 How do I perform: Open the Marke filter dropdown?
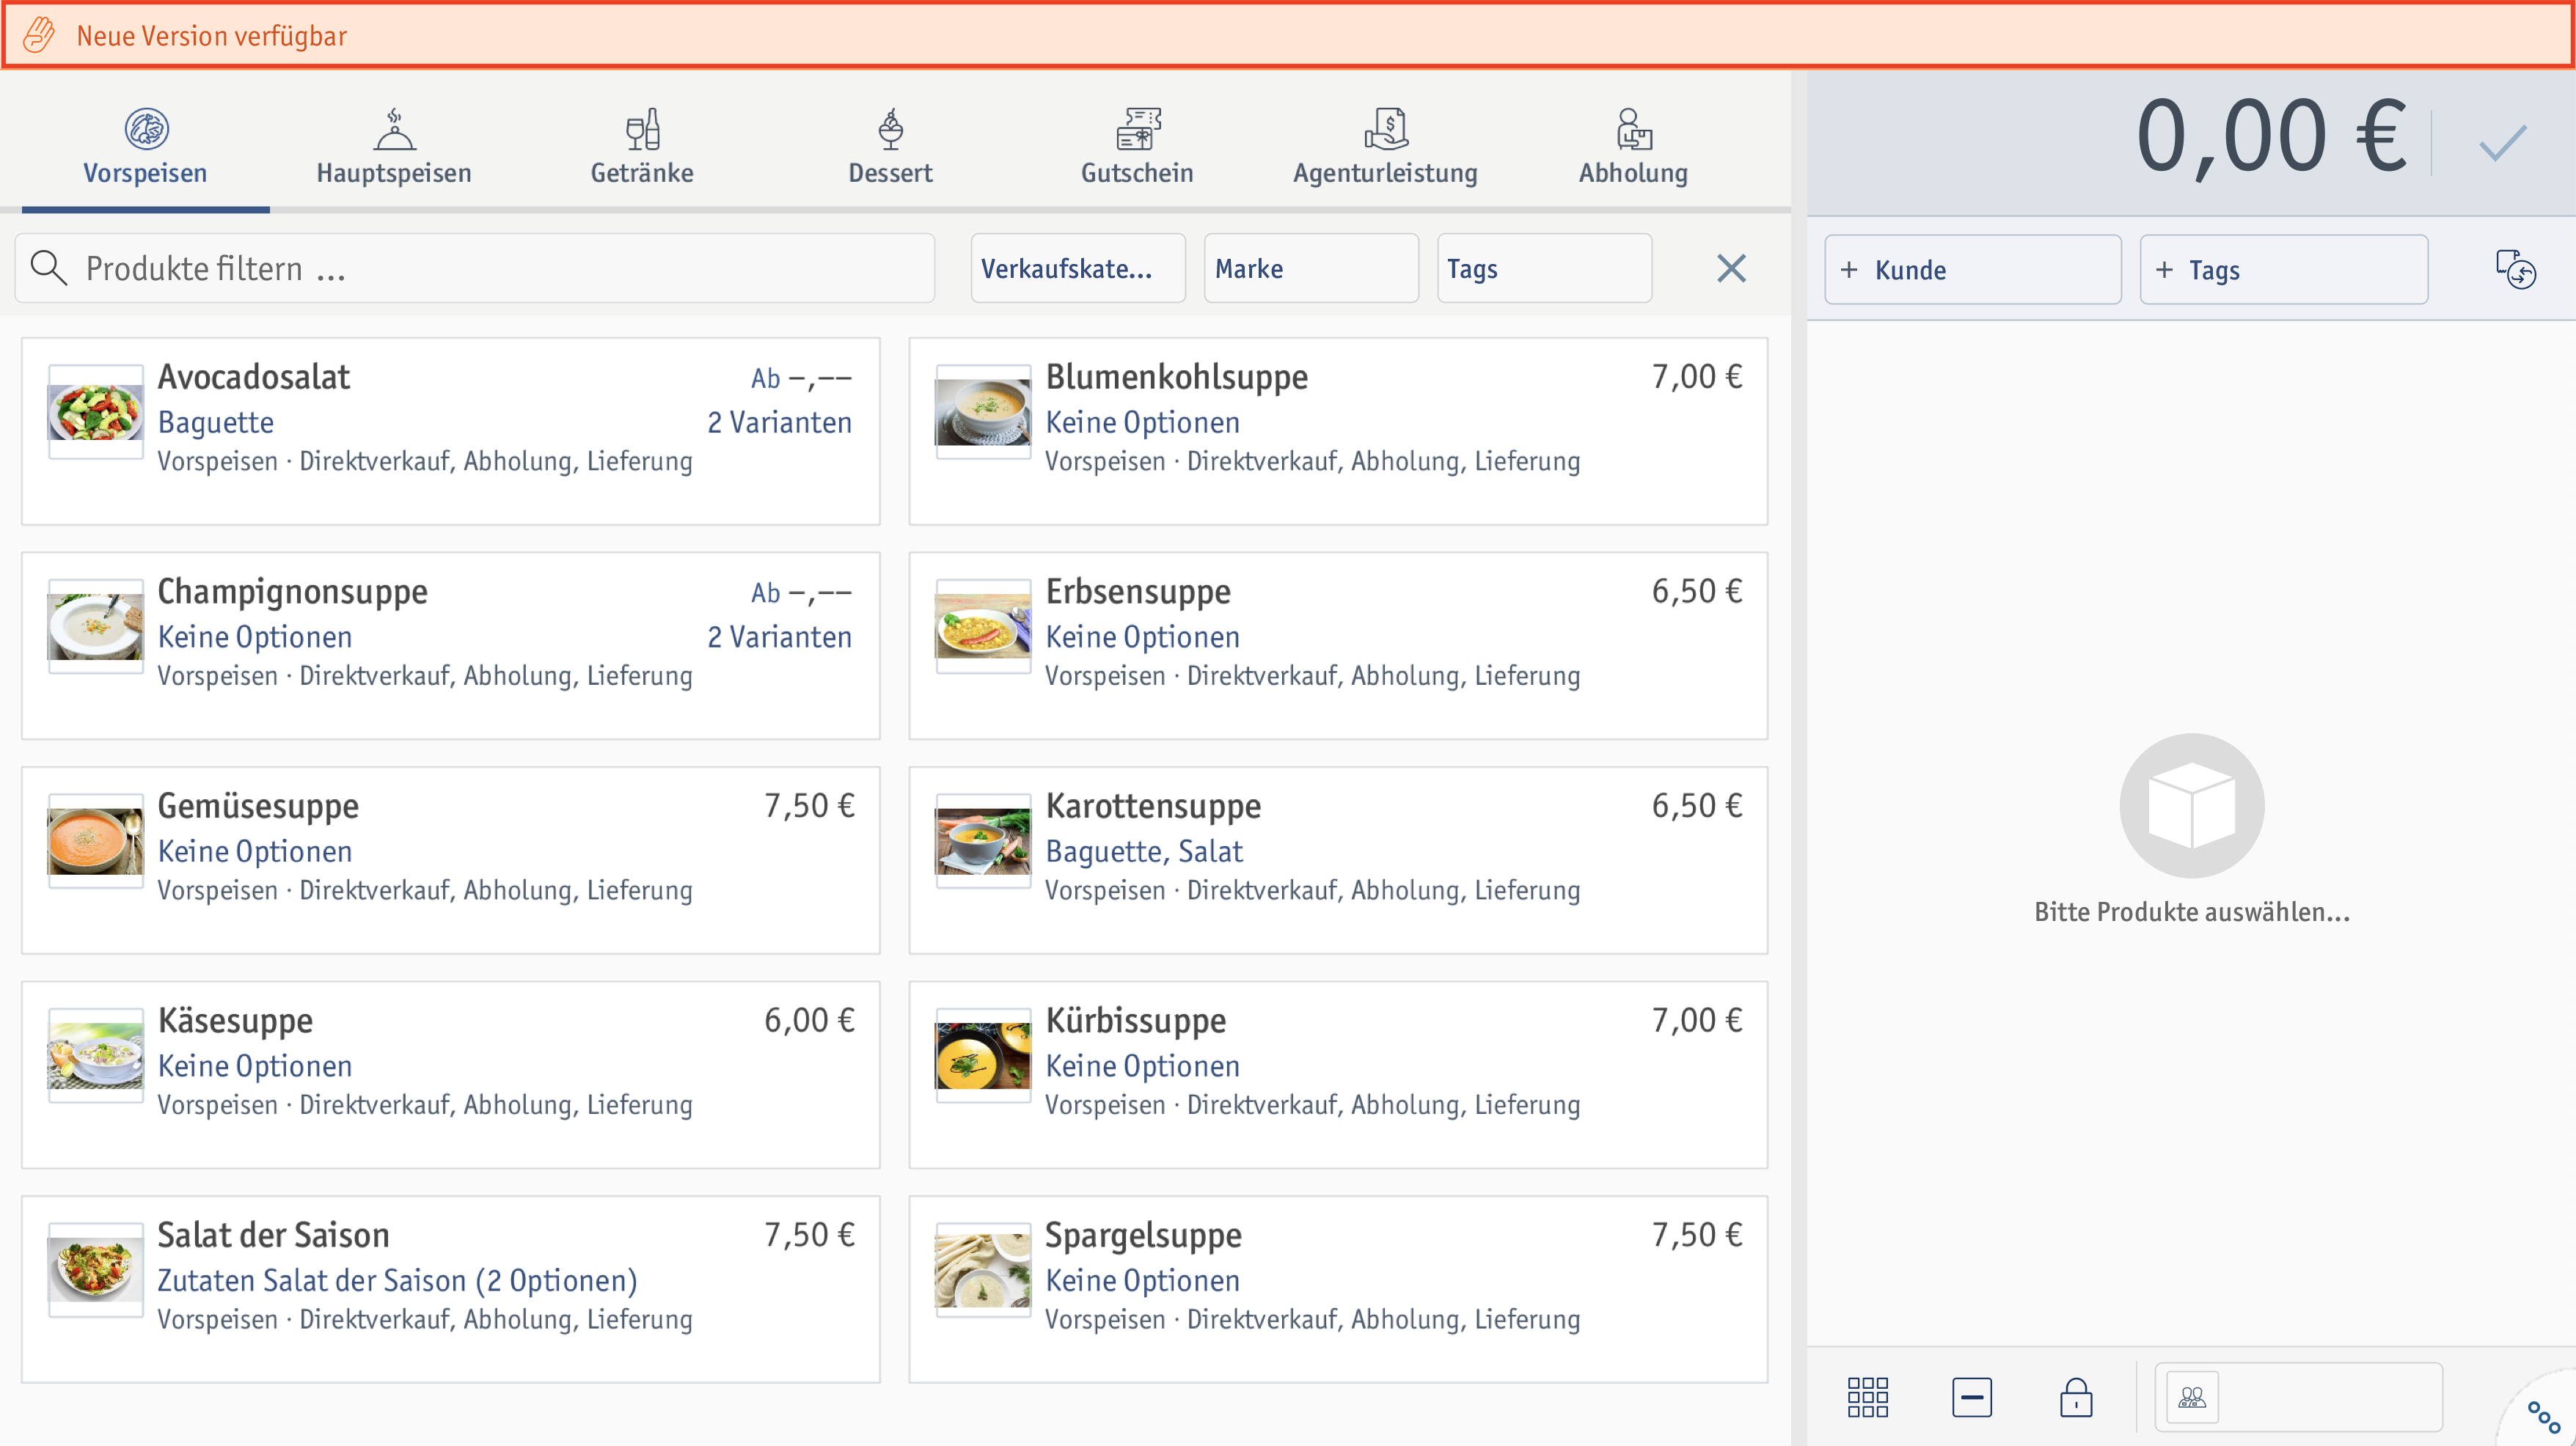point(1310,268)
